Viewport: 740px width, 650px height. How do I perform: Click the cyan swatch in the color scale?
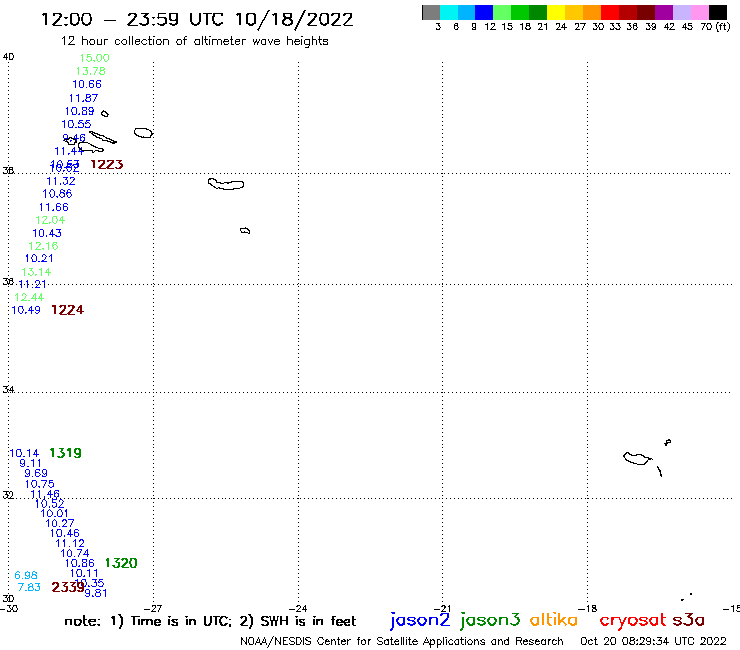449,12
